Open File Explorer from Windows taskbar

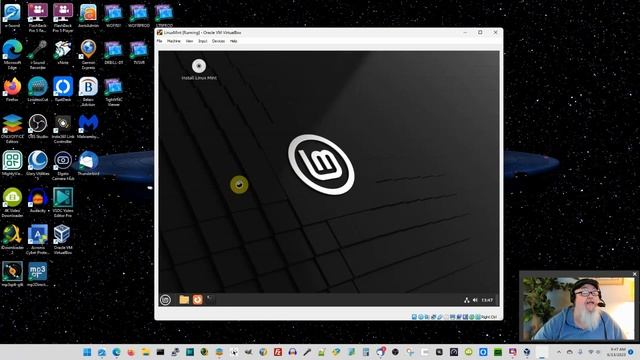click(x=146, y=352)
